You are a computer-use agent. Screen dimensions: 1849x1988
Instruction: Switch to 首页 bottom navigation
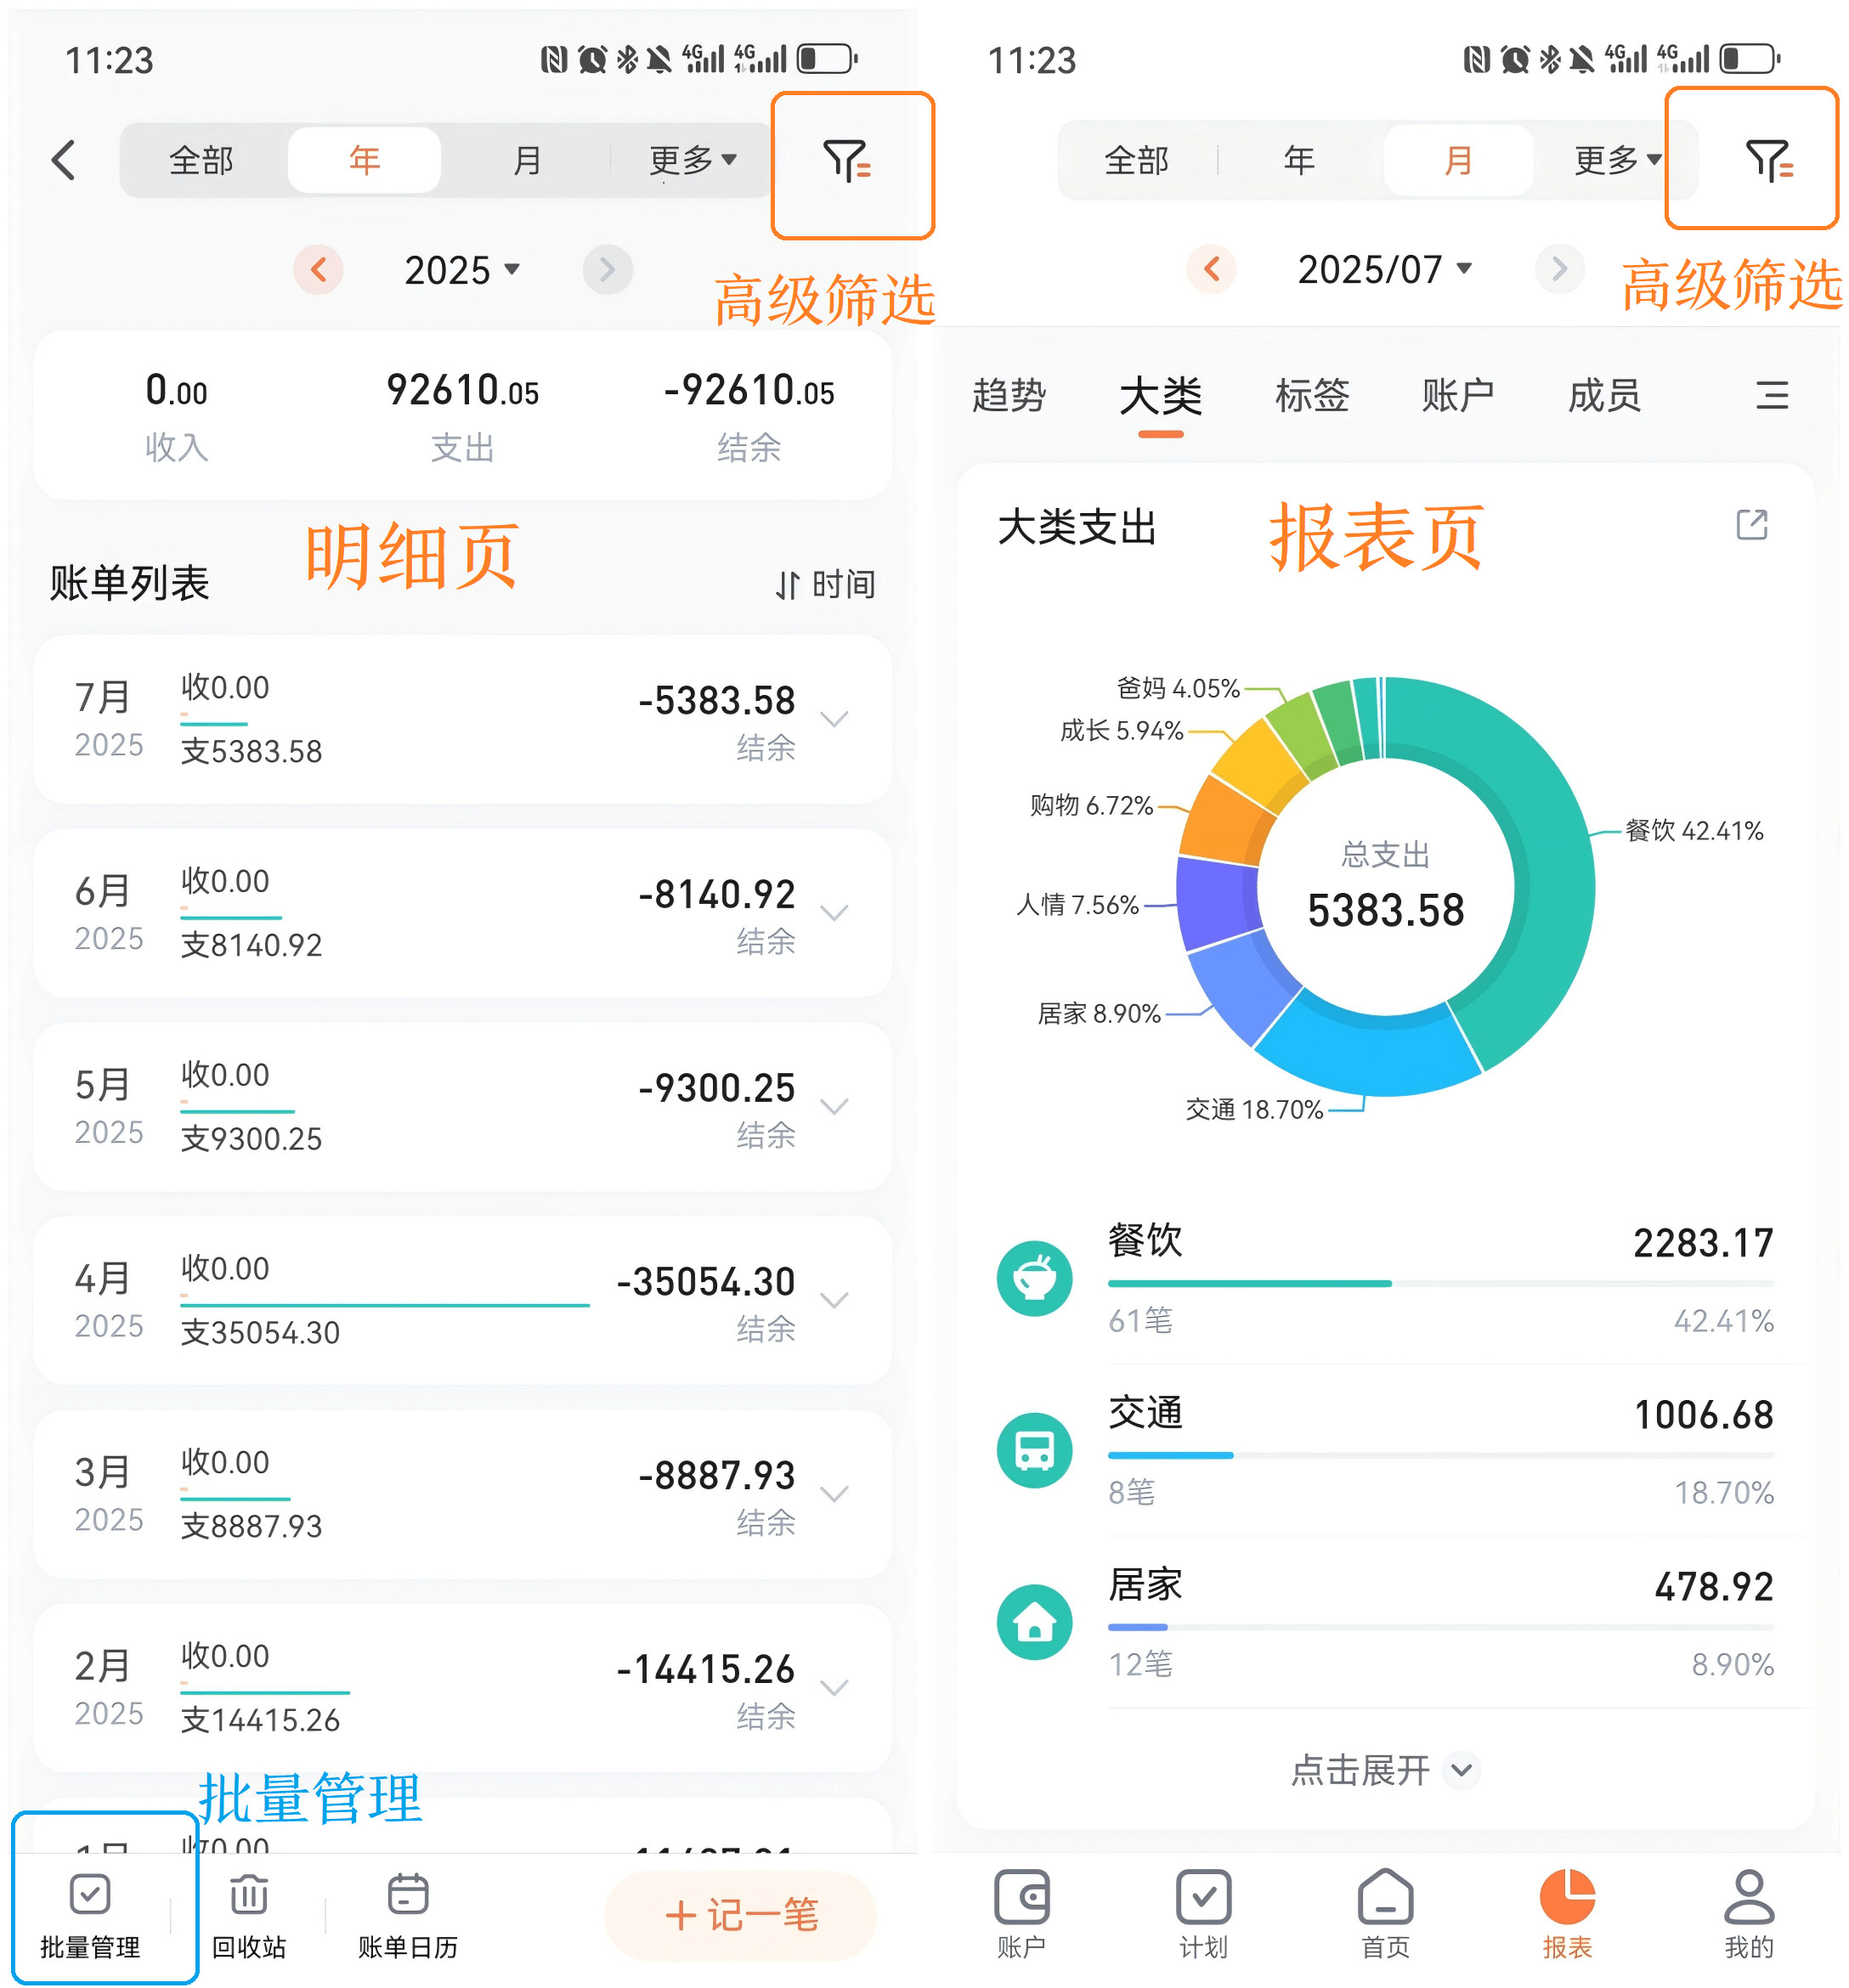point(1385,1914)
